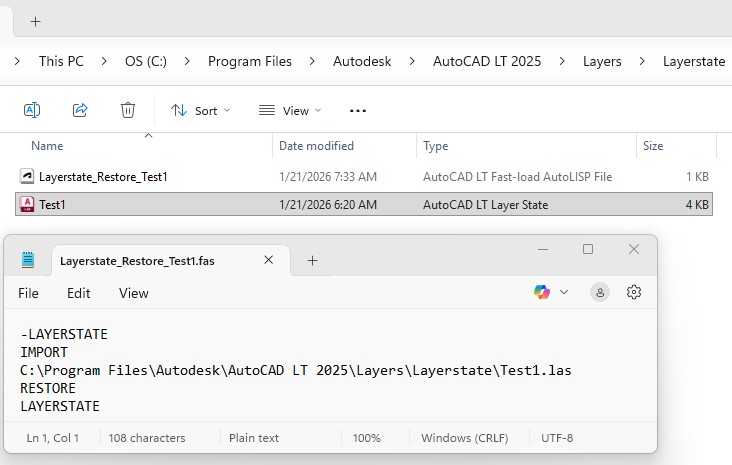Click the 100% zoom level indicator
Screen dimensions: 732x465
[x=366, y=438]
